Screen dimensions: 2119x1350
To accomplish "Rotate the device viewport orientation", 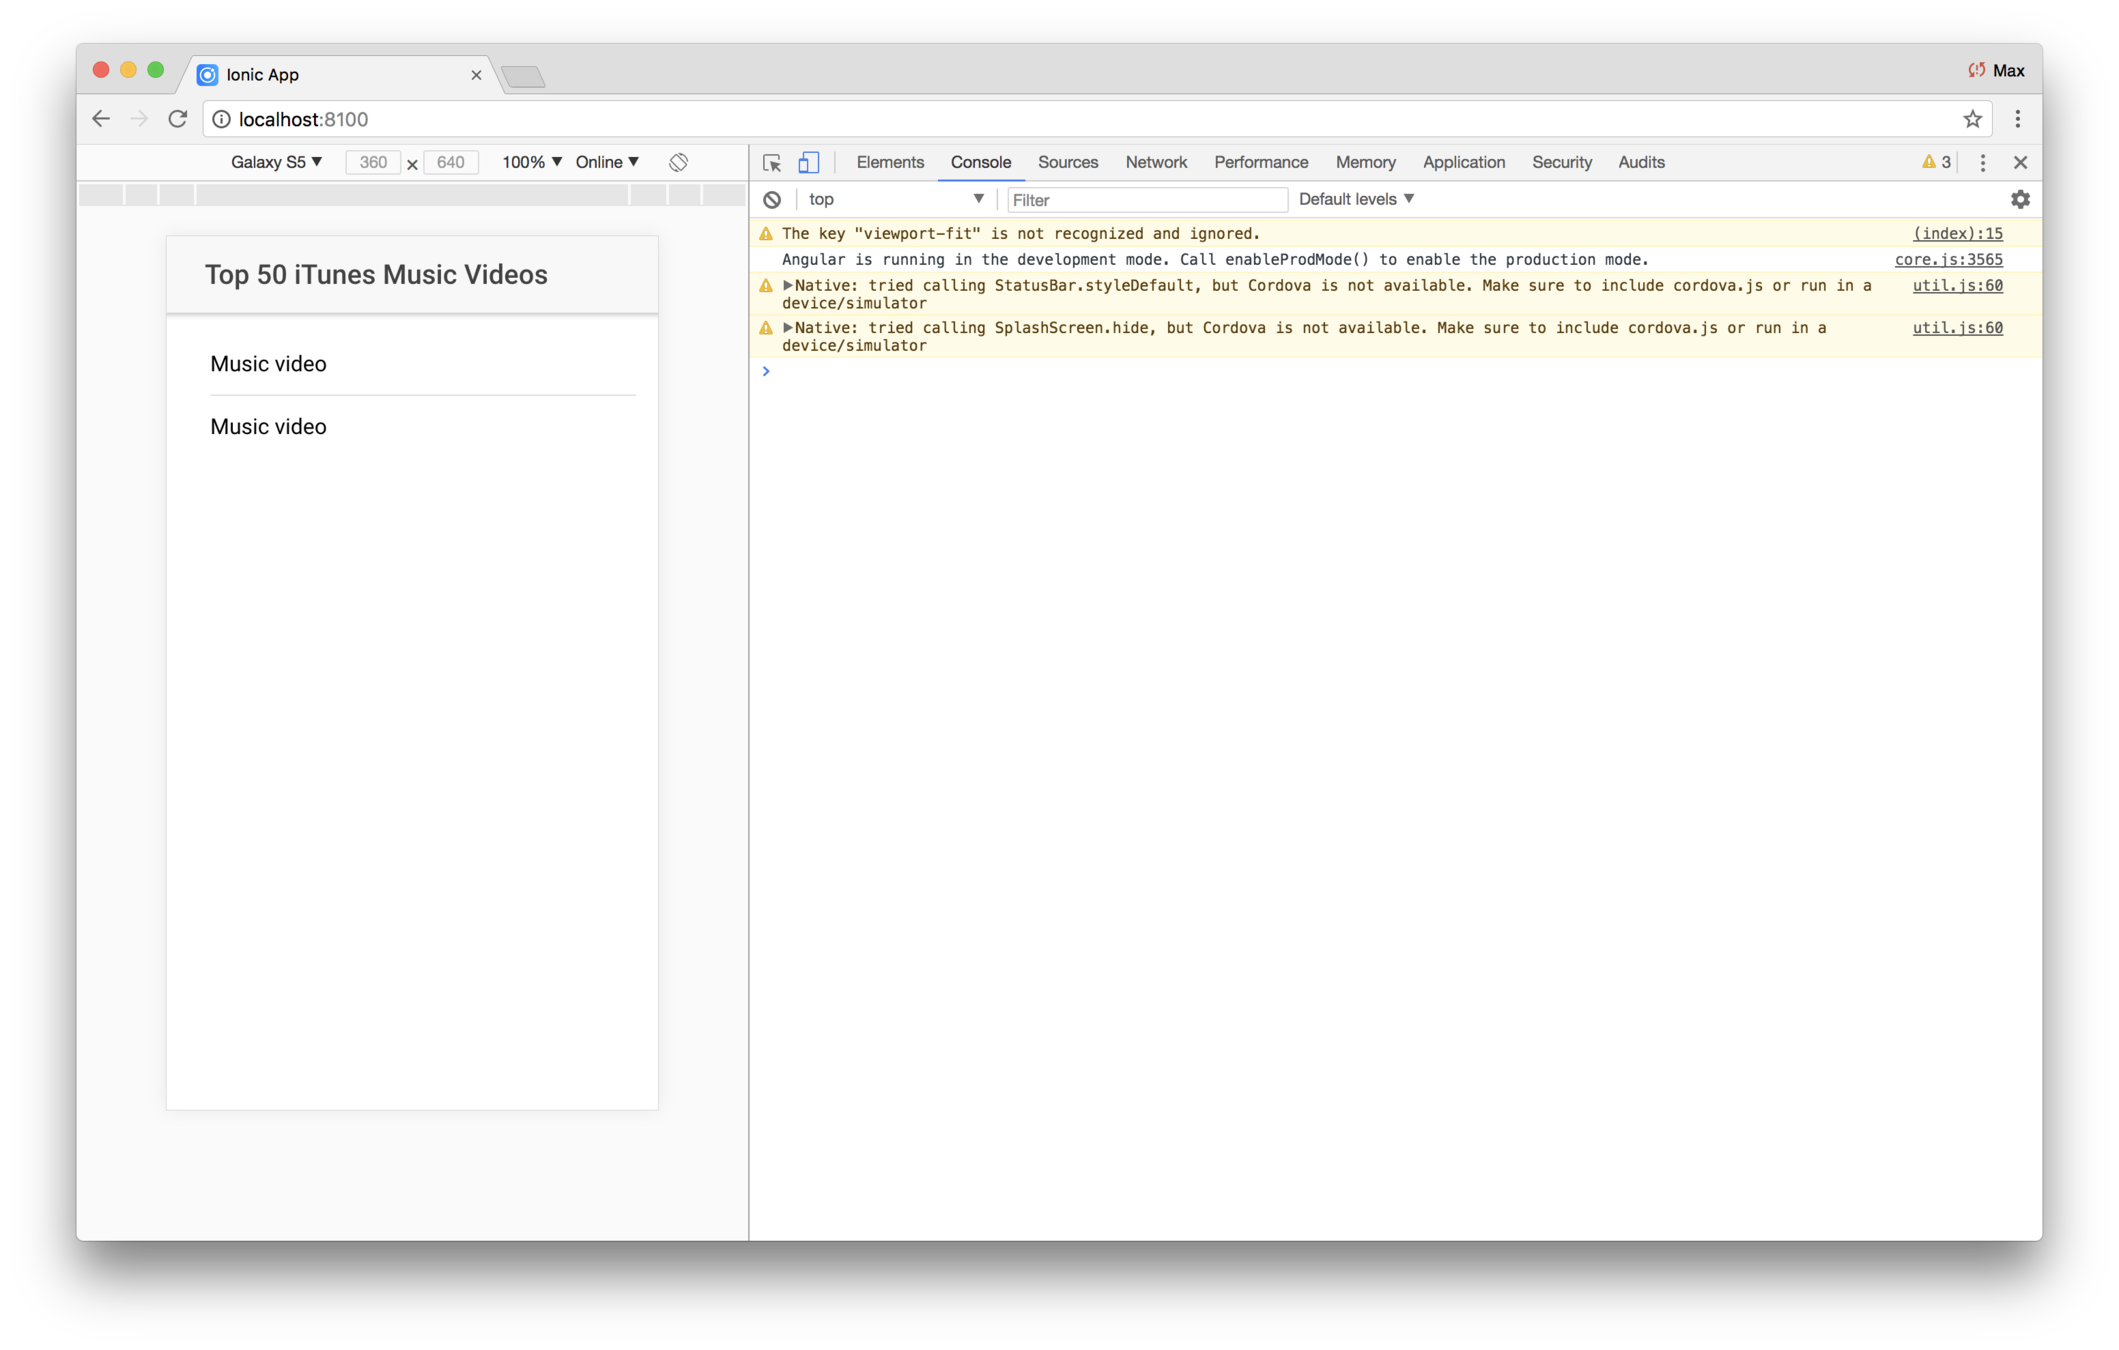I will [678, 163].
